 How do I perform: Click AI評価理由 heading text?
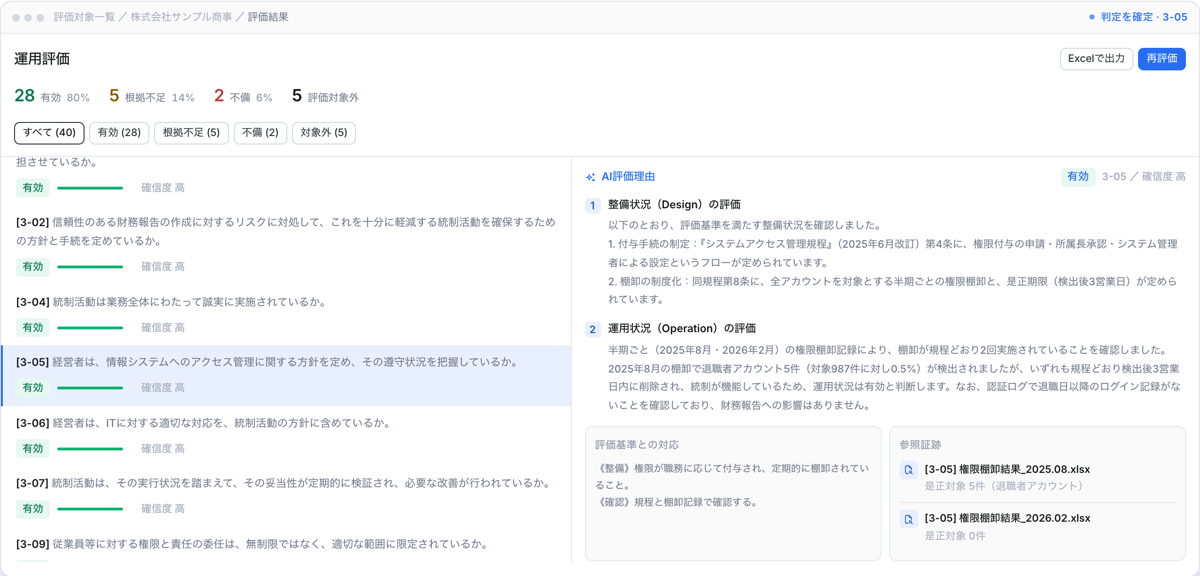[x=628, y=177]
